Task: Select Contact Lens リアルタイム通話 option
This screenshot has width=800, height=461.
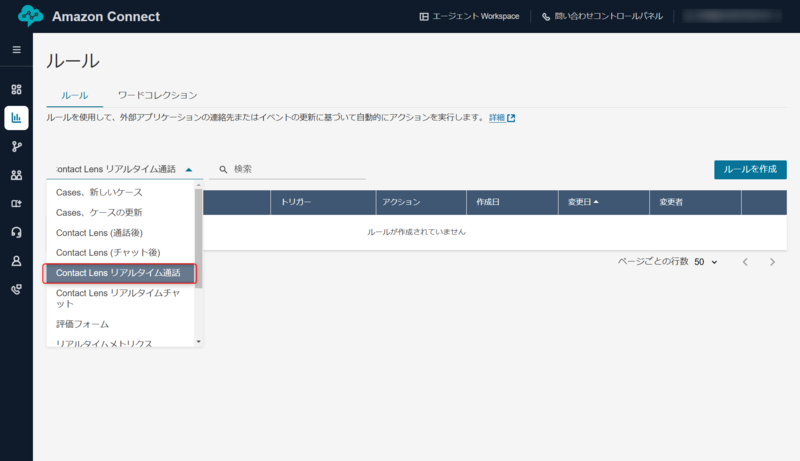Action: 120,273
